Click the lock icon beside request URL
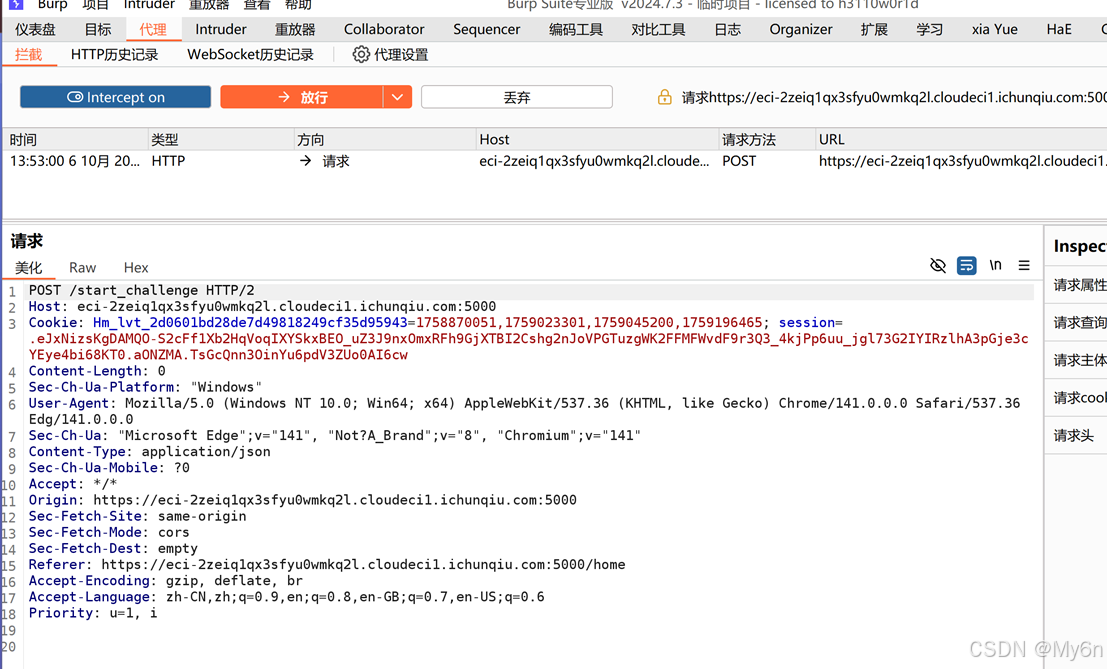Screen dimensions: 1107x669 point(664,97)
